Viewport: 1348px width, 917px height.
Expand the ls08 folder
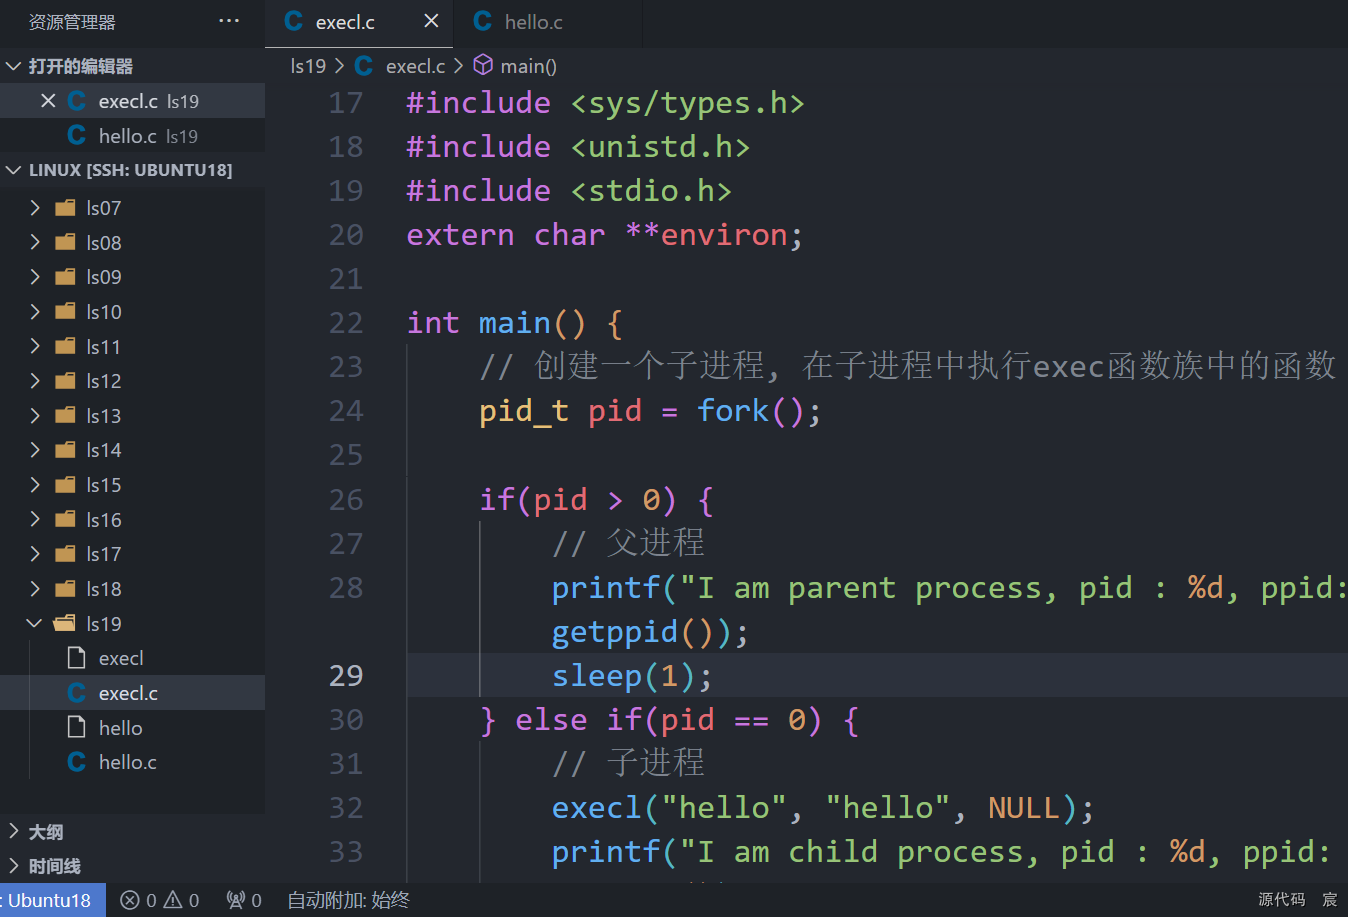(35, 242)
